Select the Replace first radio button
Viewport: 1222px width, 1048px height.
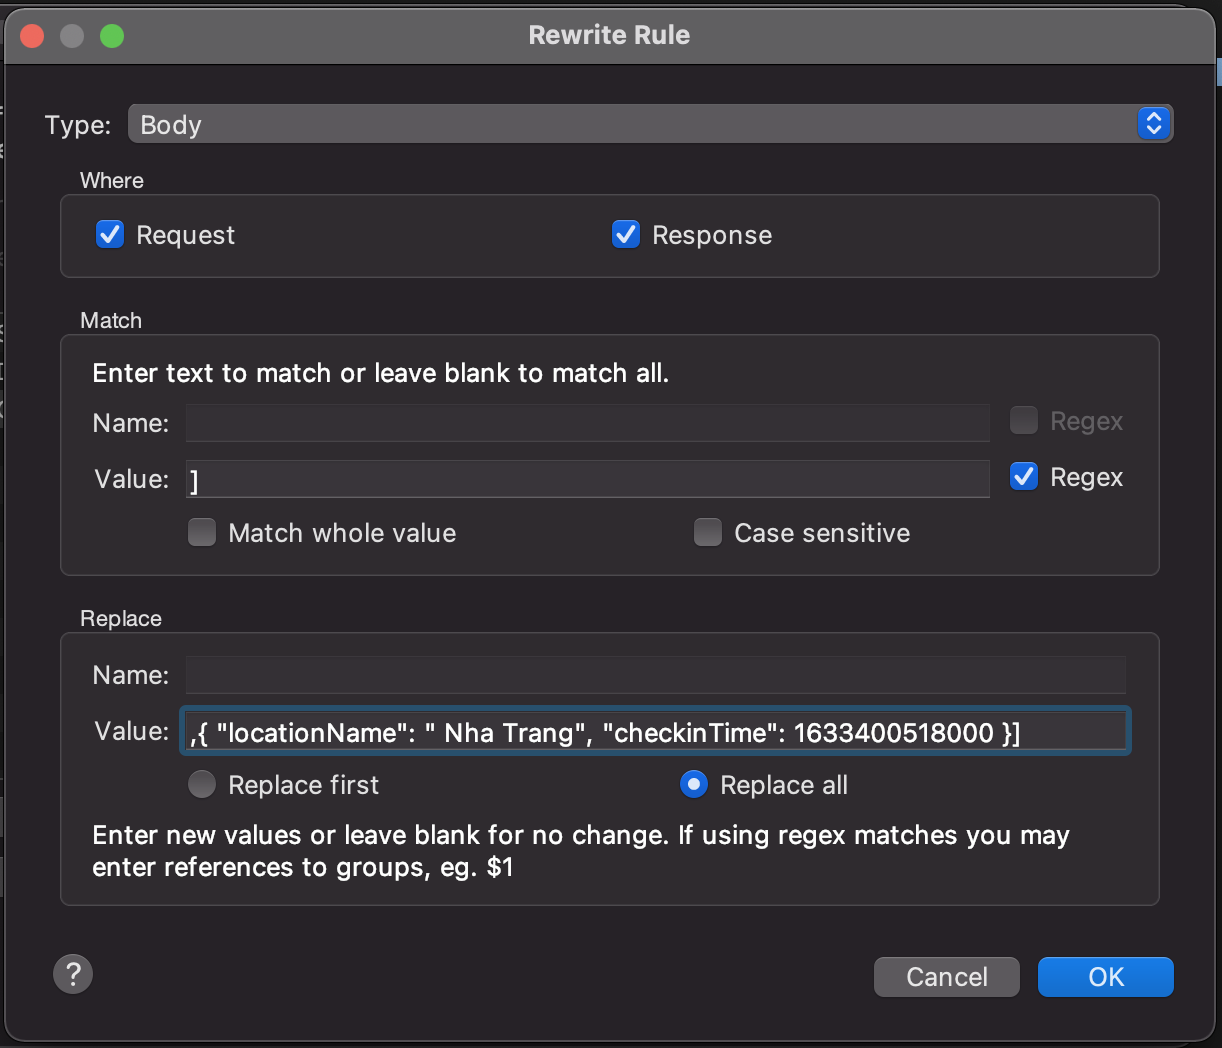tap(202, 784)
